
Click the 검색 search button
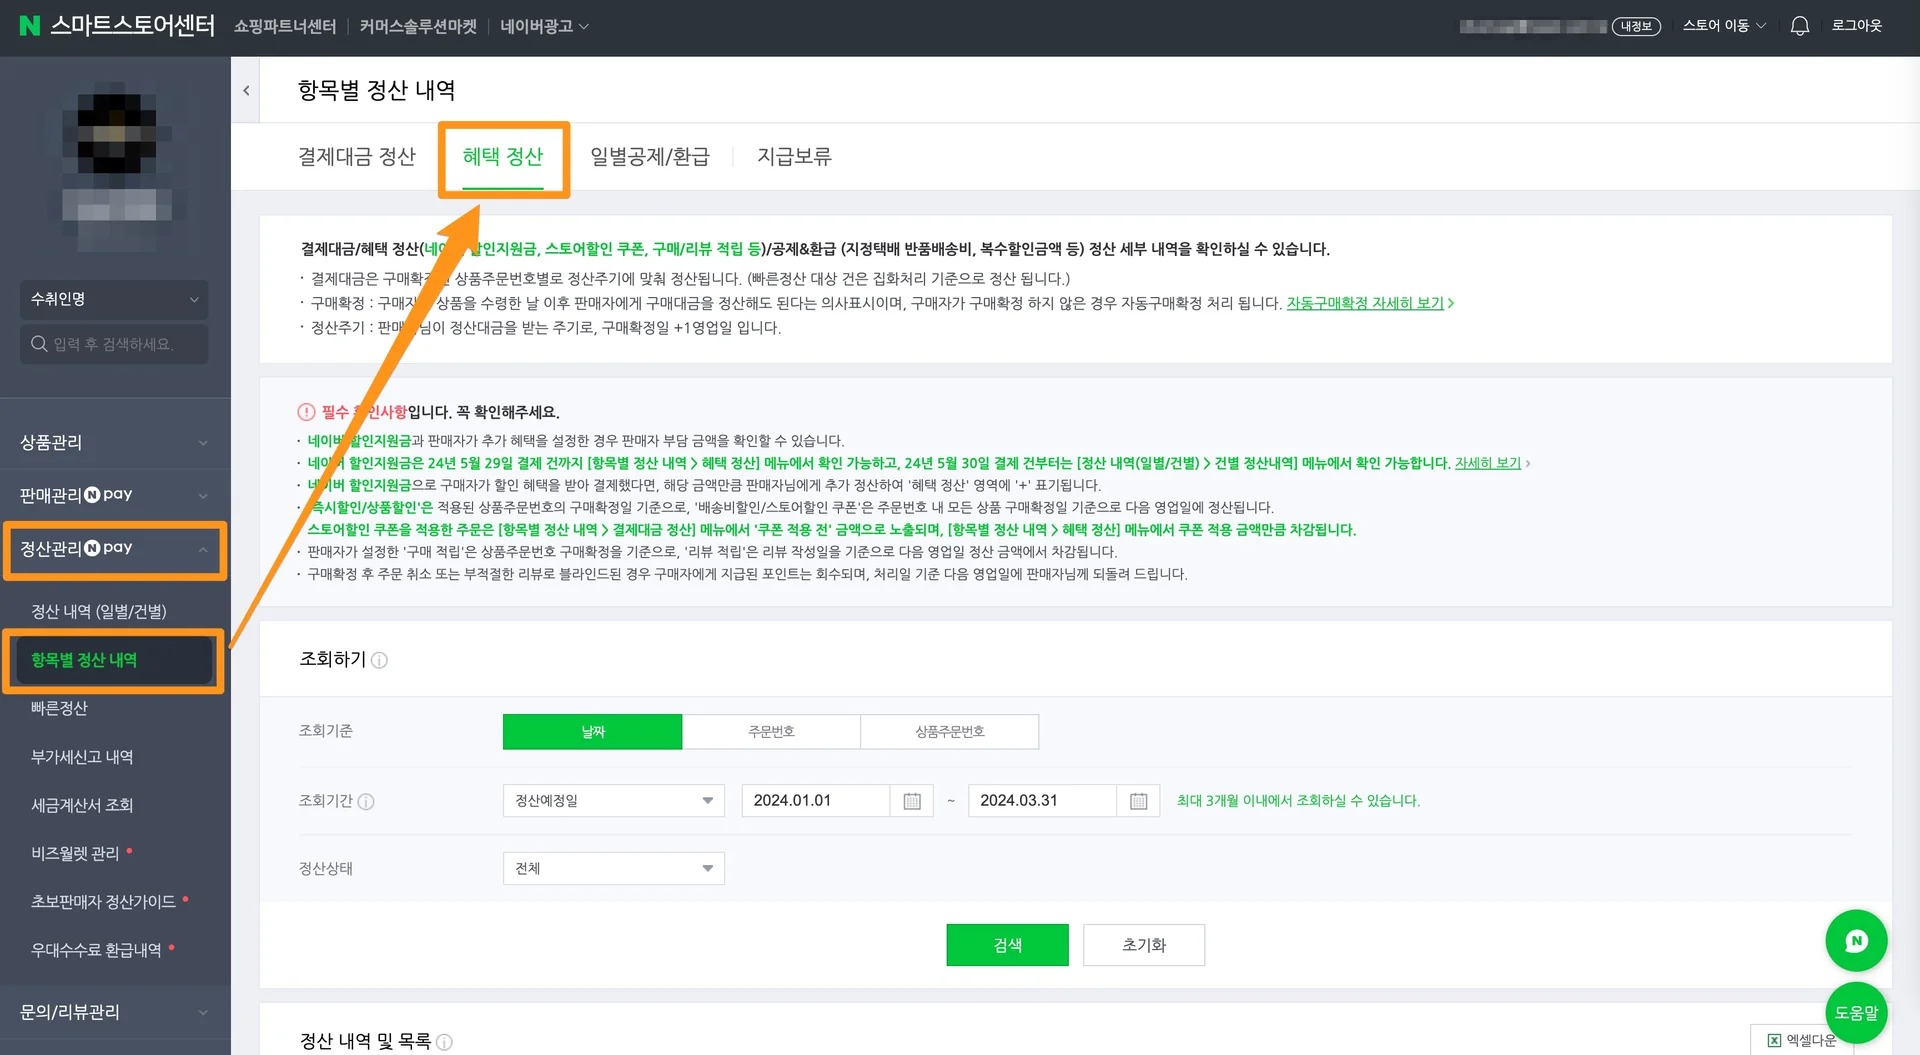(1007, 944)
